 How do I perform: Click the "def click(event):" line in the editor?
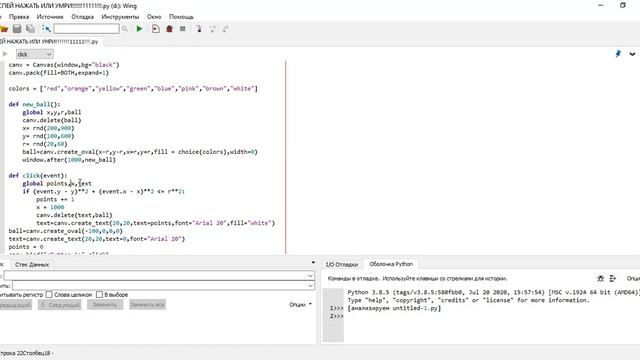(x=38, y=176)
